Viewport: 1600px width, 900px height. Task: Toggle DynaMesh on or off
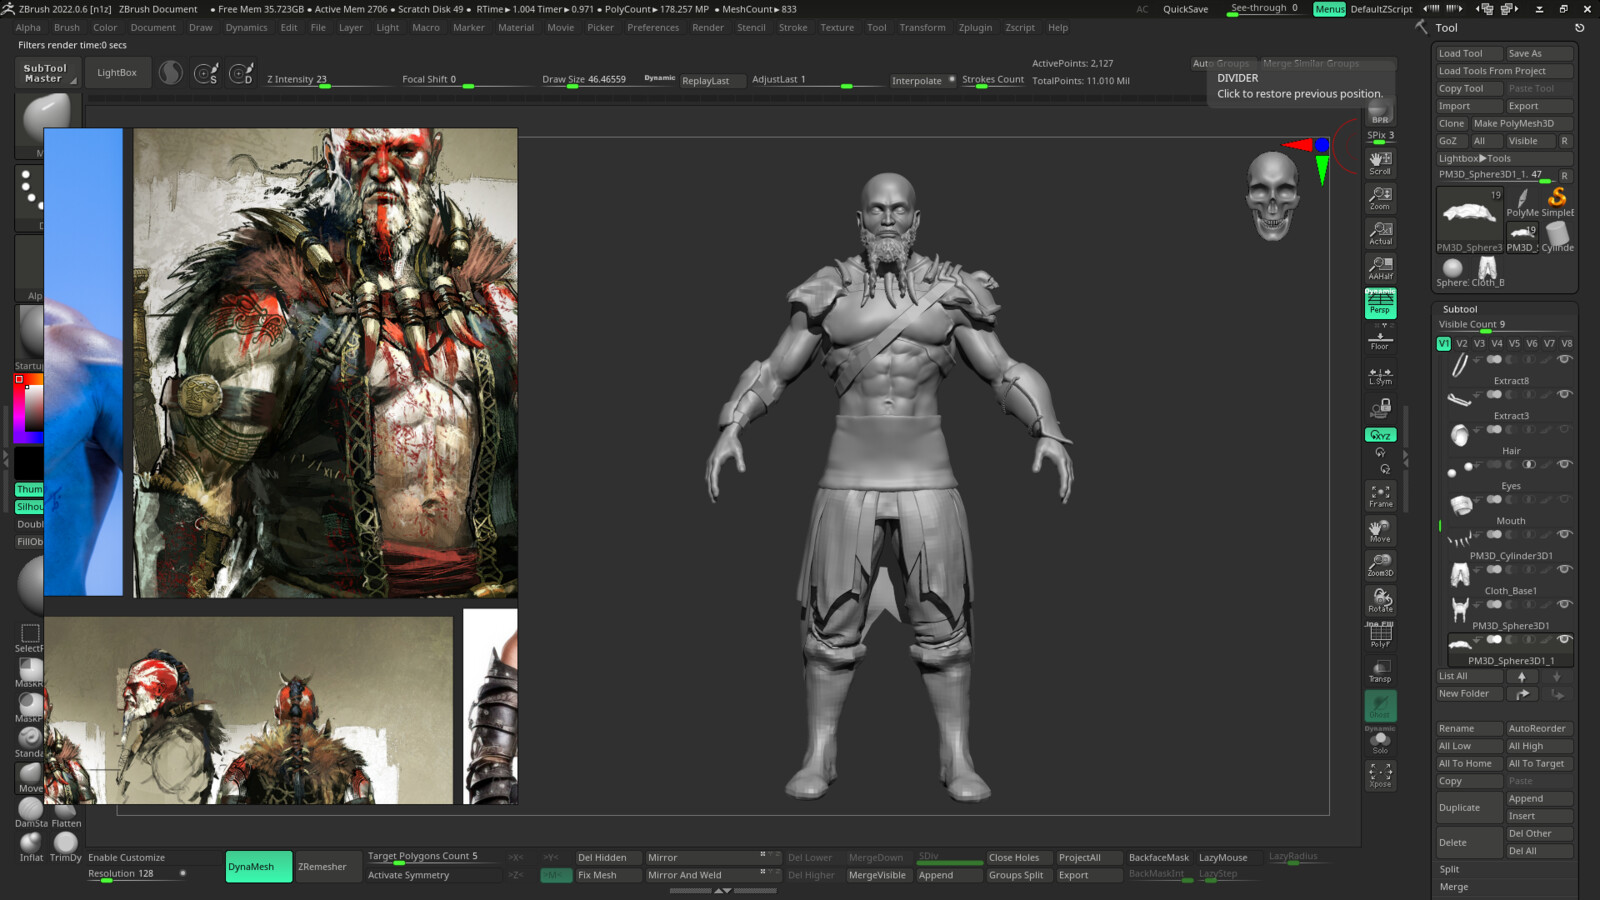pyautogui.click(x=259, y=867)
